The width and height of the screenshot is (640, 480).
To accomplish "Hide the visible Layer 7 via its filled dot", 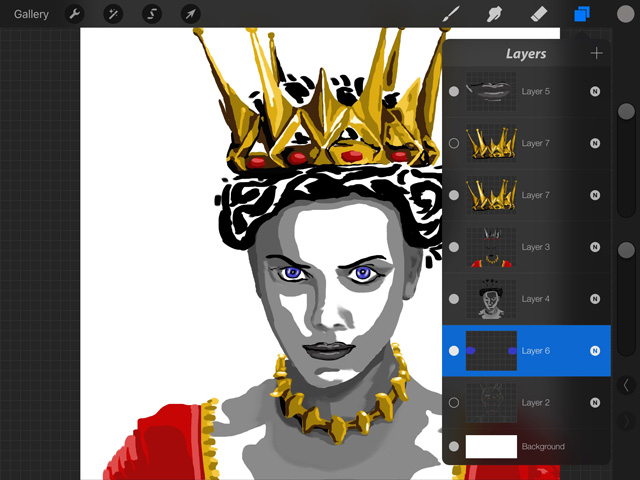I will (454, 195).
